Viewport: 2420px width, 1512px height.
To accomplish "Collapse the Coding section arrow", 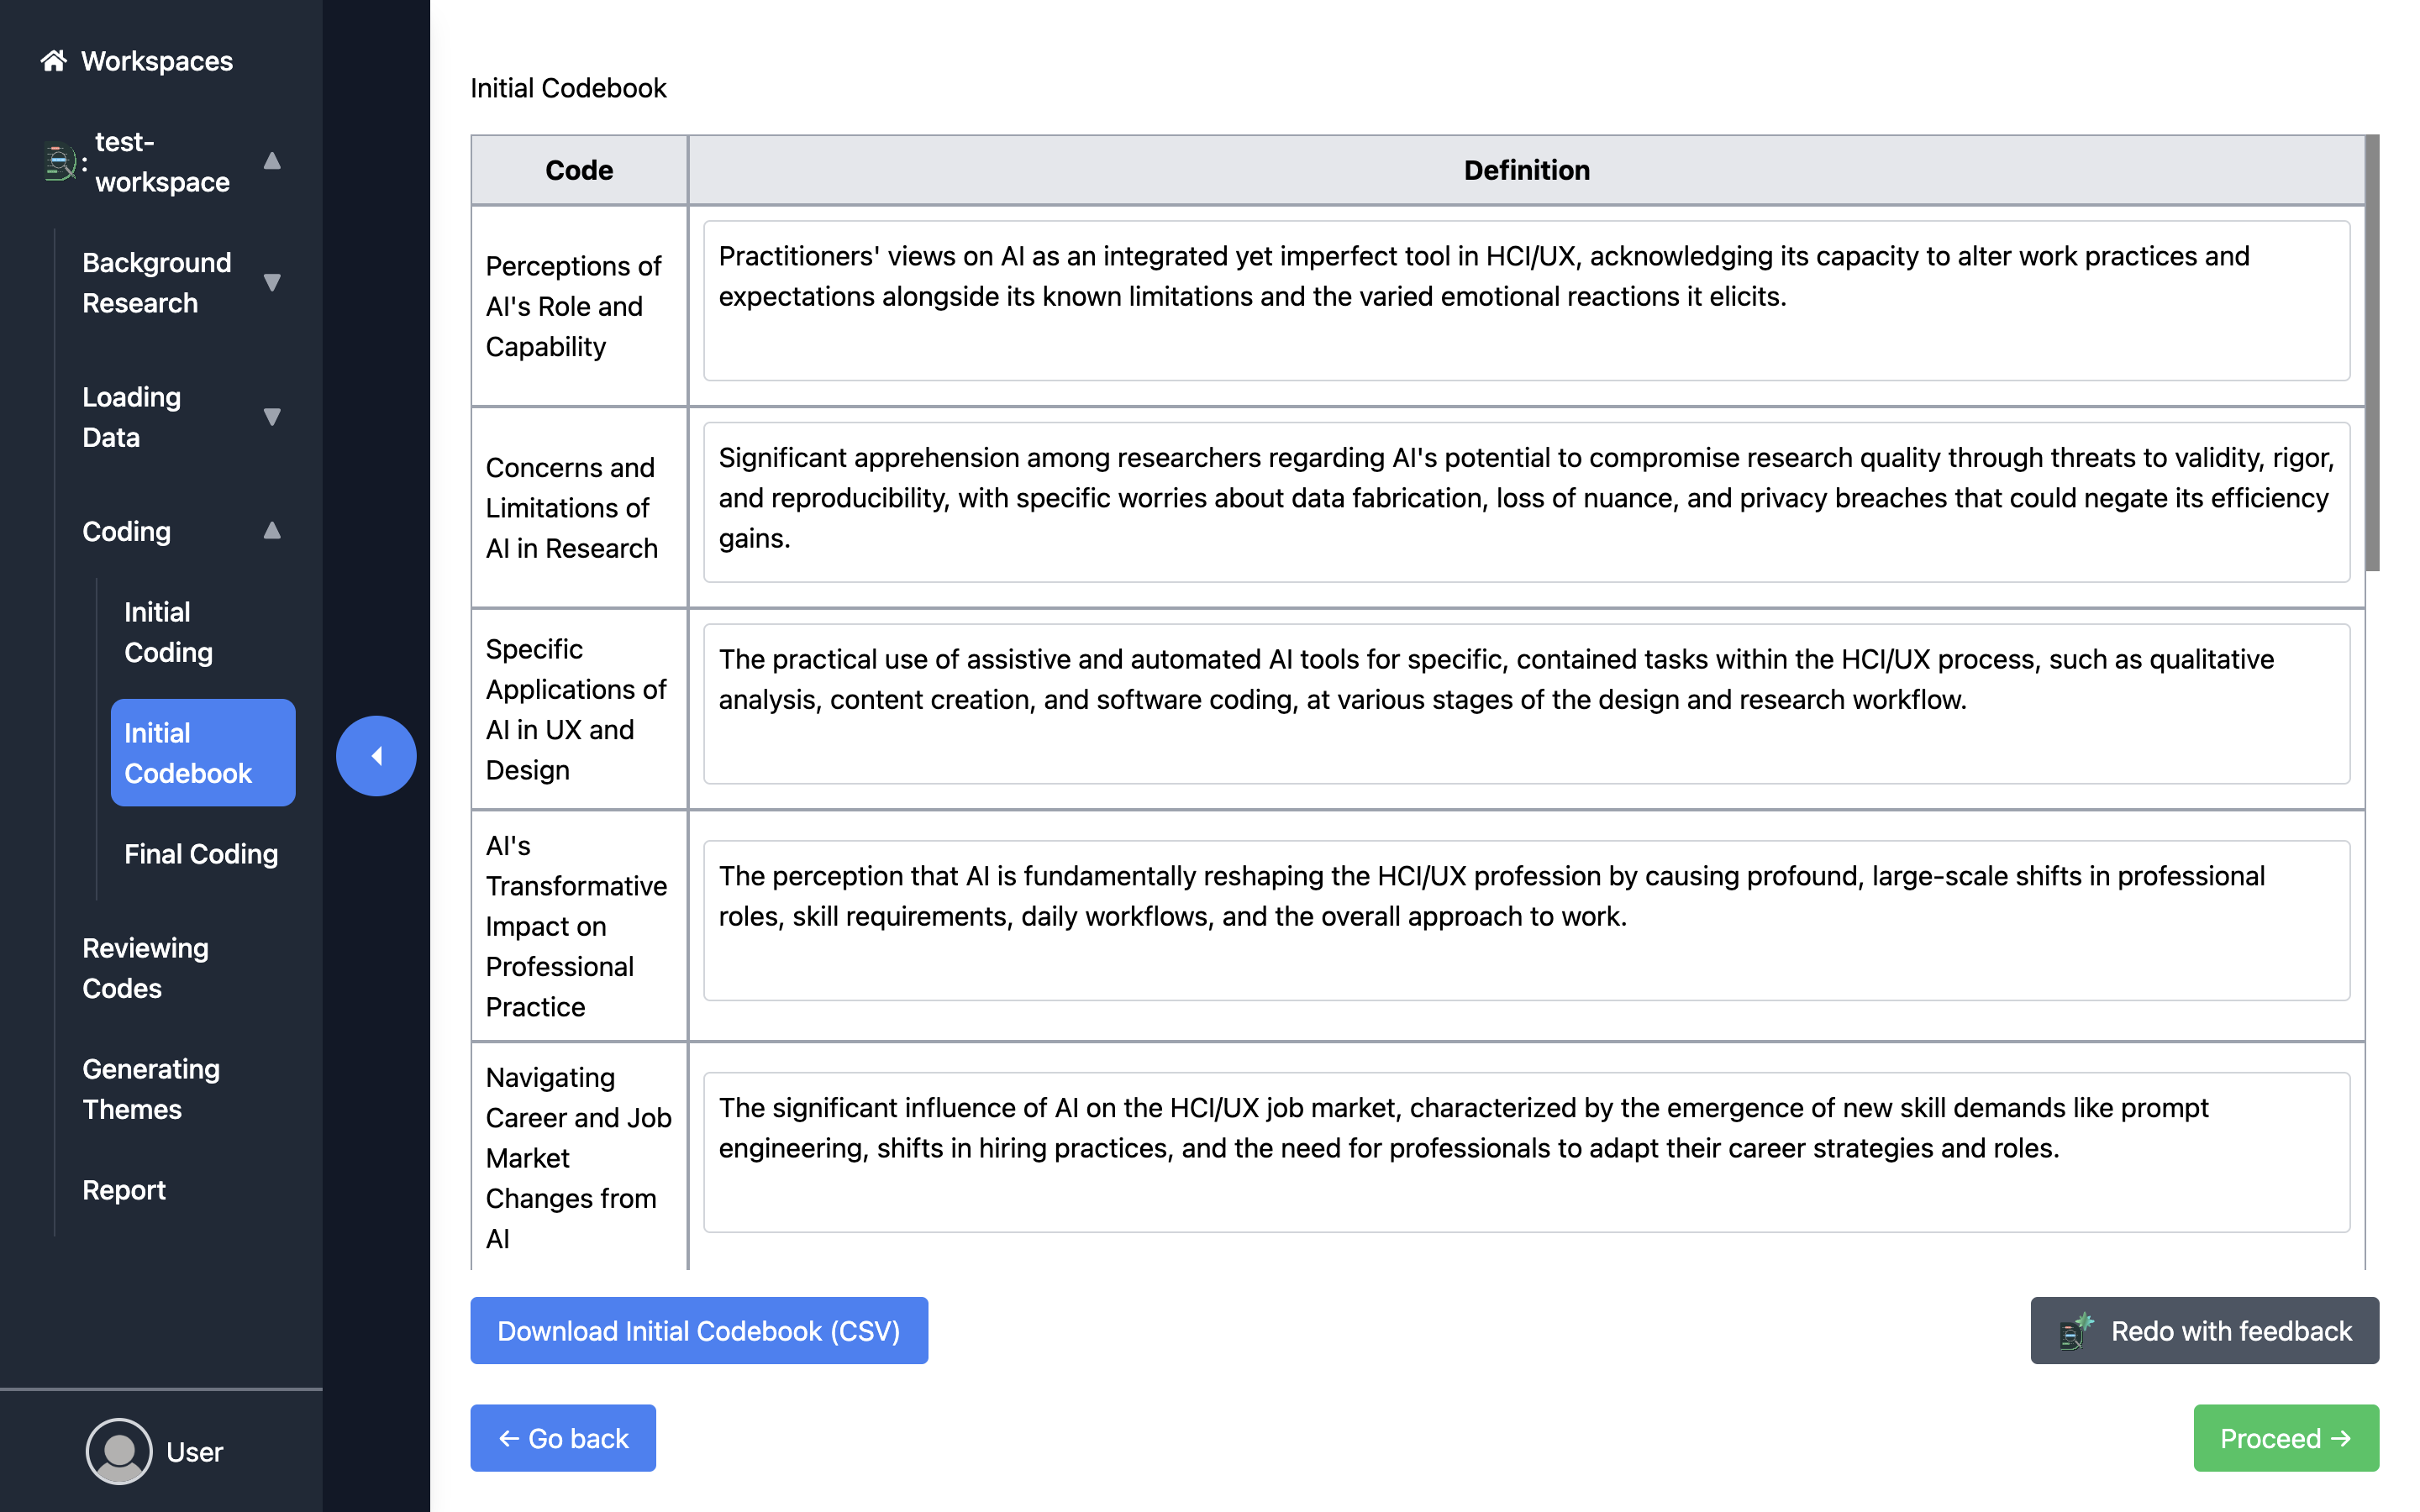I will point(271,531).
